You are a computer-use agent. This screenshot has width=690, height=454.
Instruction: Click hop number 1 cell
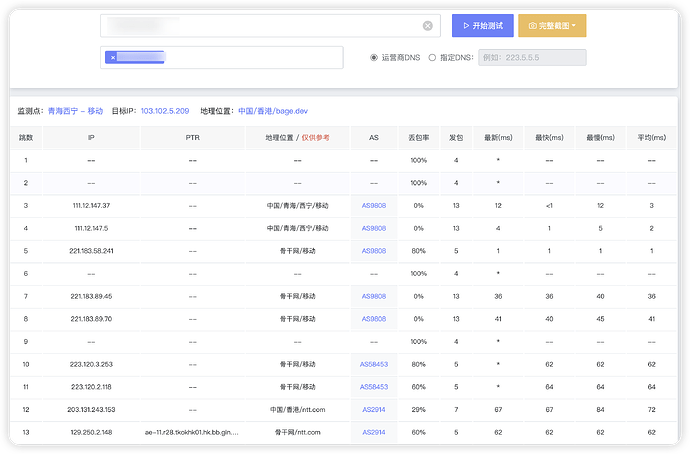(x=26, y=160)
